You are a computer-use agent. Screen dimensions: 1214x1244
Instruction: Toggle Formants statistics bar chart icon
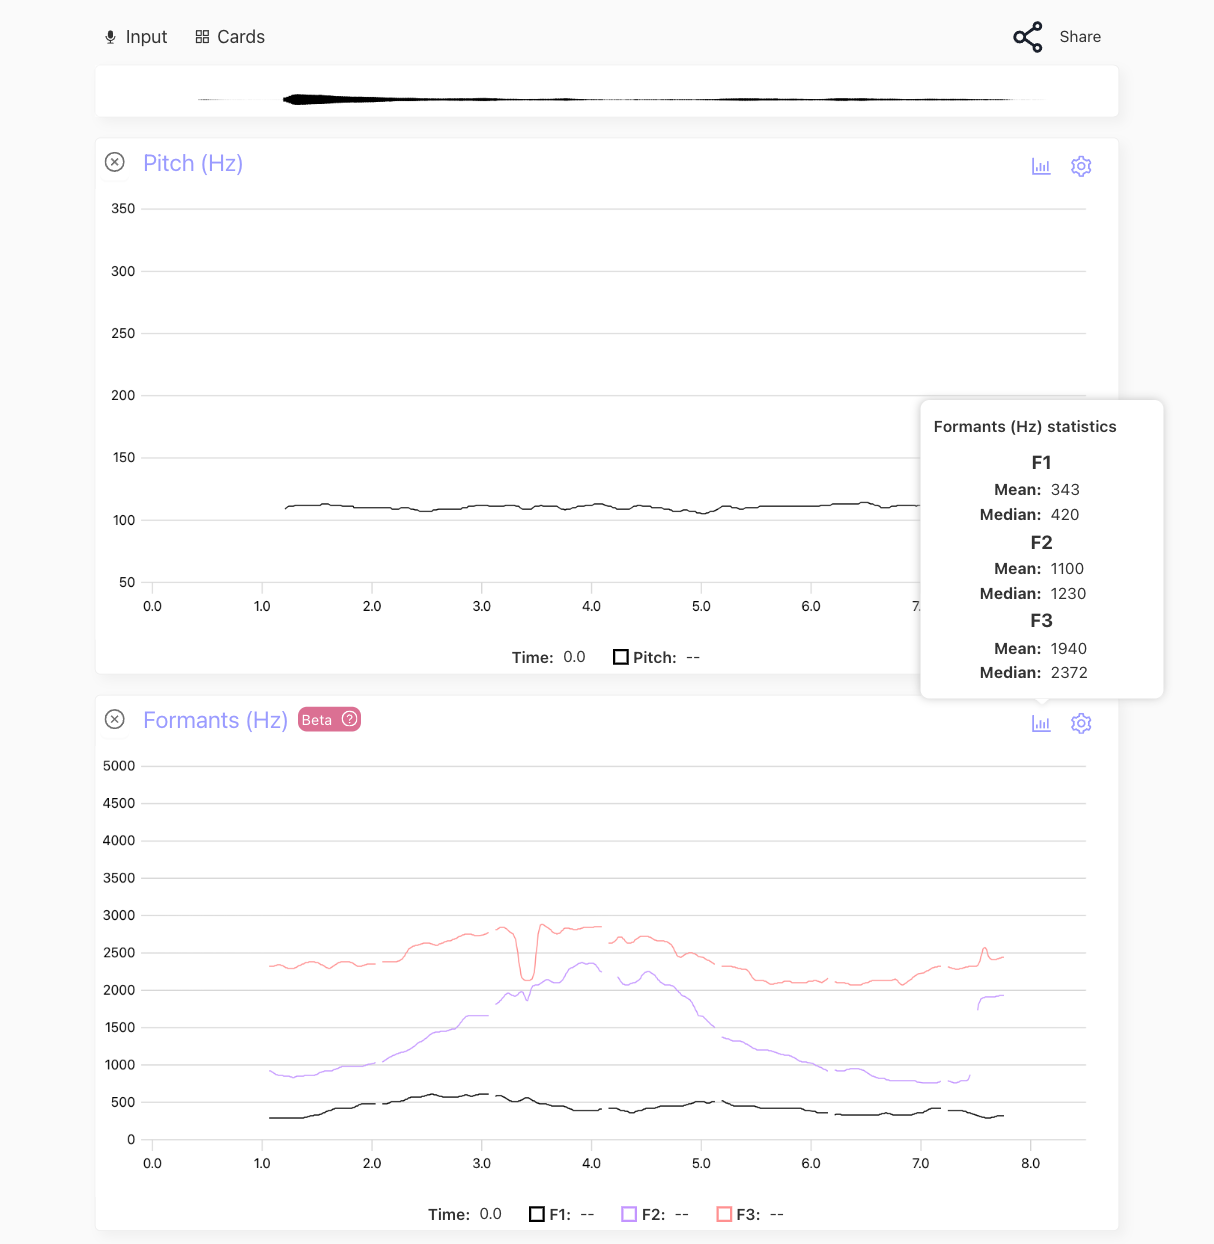1041,723
